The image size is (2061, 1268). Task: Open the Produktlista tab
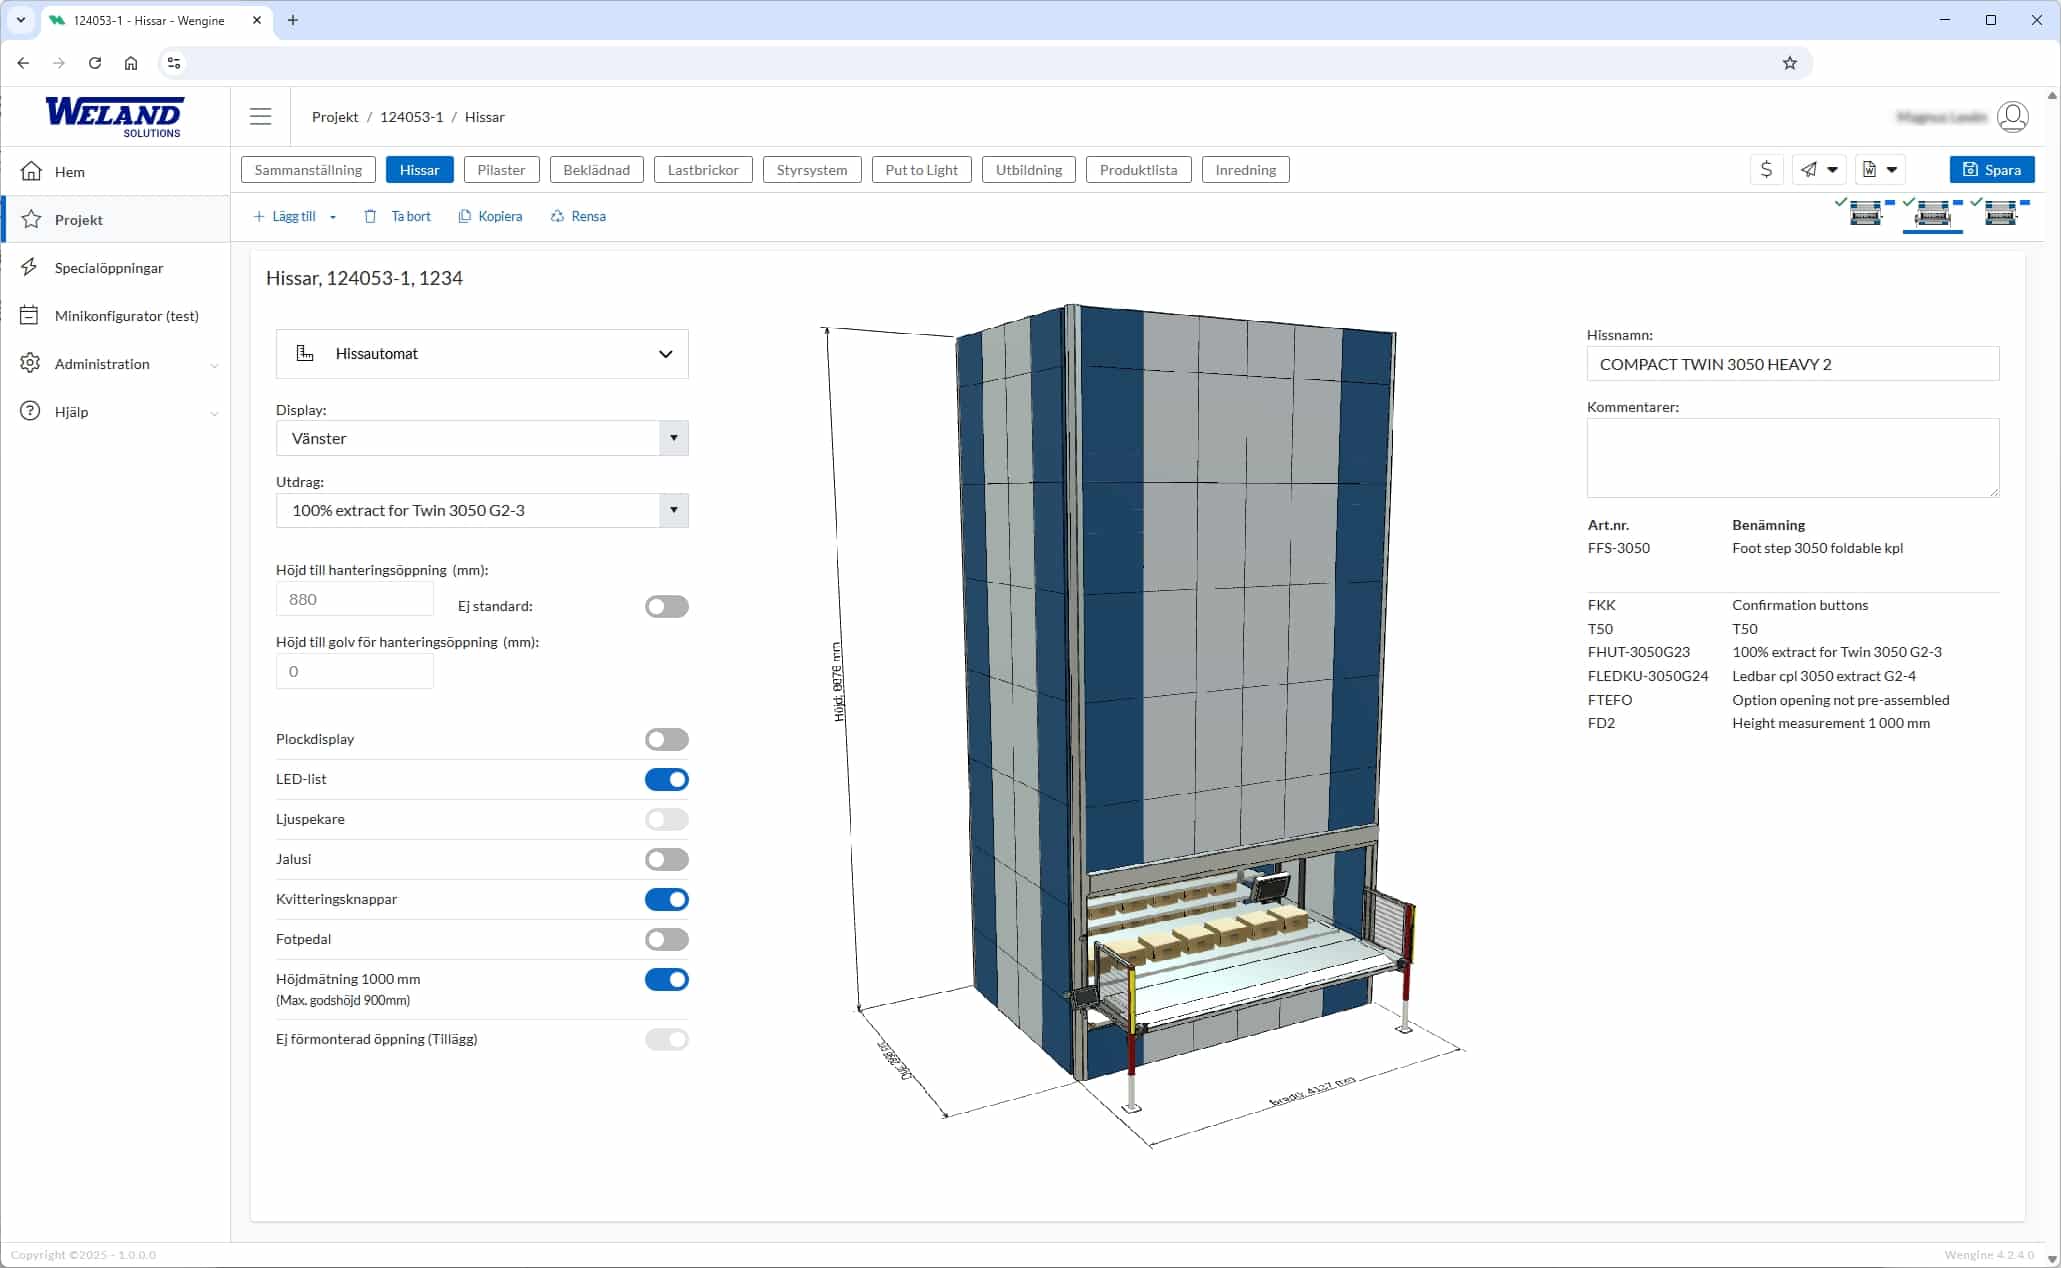click(1138, 170)
